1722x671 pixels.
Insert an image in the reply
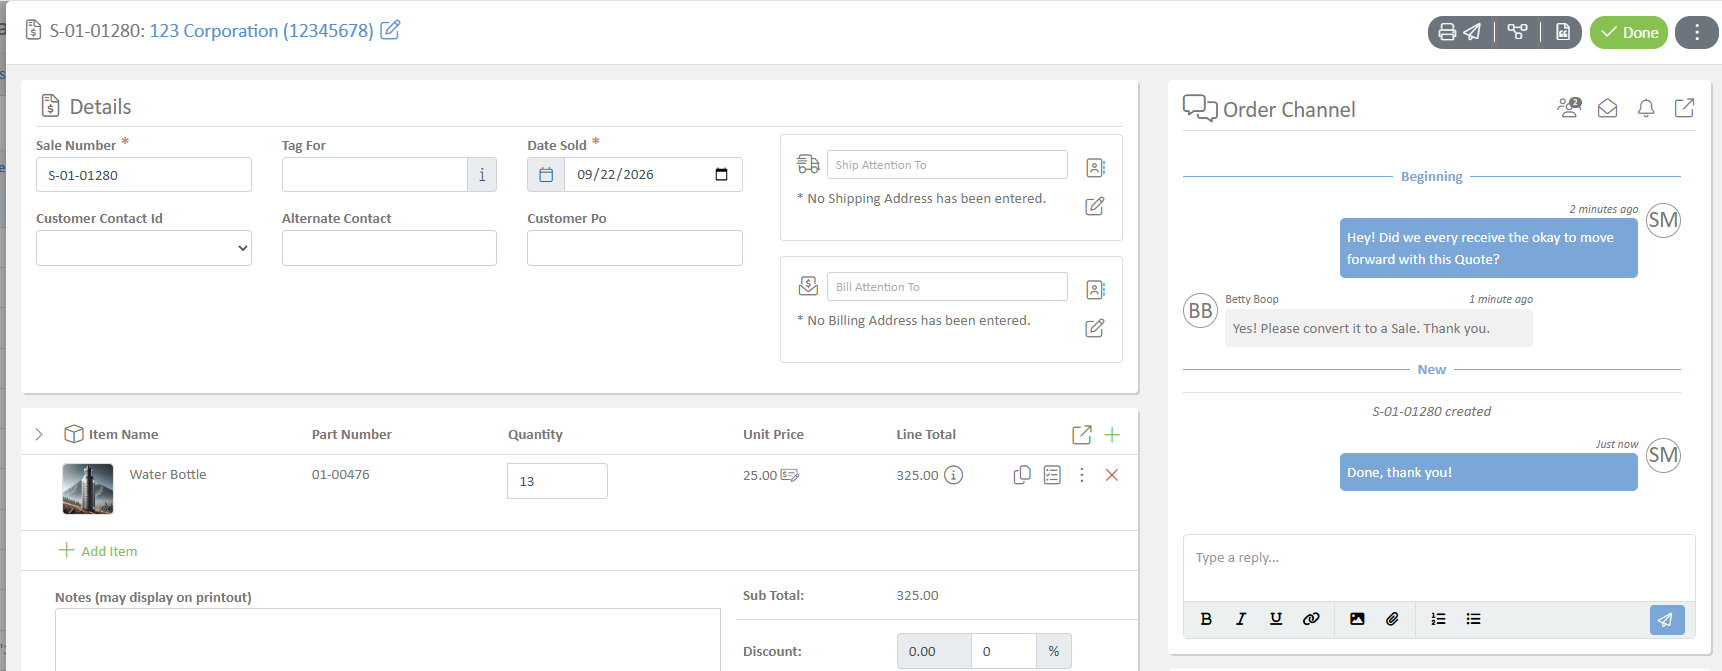click(x=1357, y=619)
